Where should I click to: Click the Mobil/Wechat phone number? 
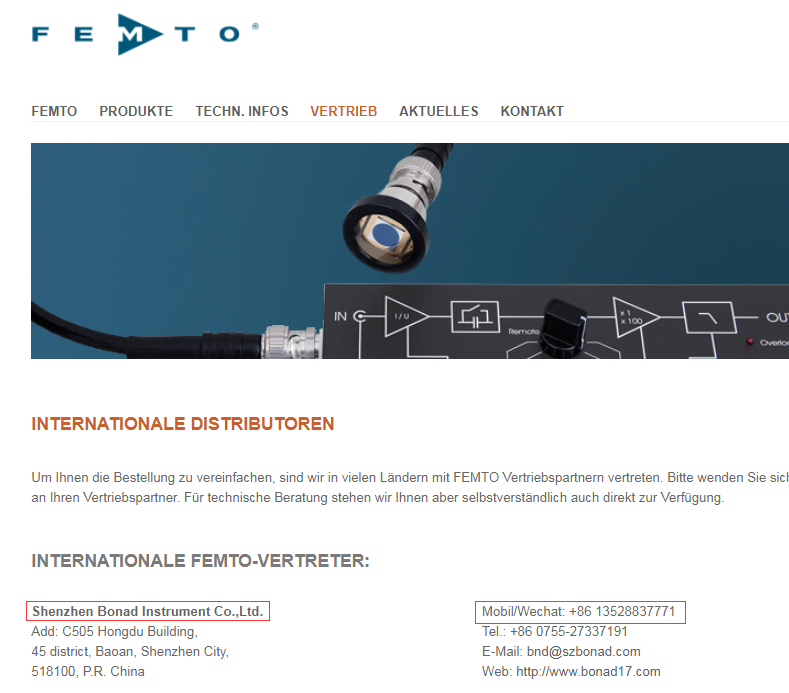(x=622, y=611)
